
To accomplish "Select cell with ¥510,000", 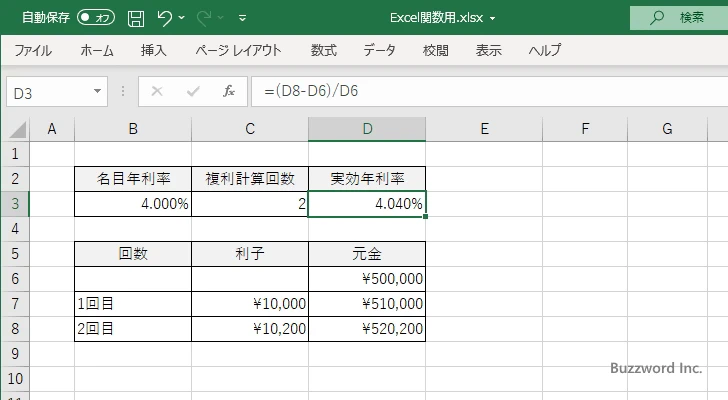I will pos(367,304).
